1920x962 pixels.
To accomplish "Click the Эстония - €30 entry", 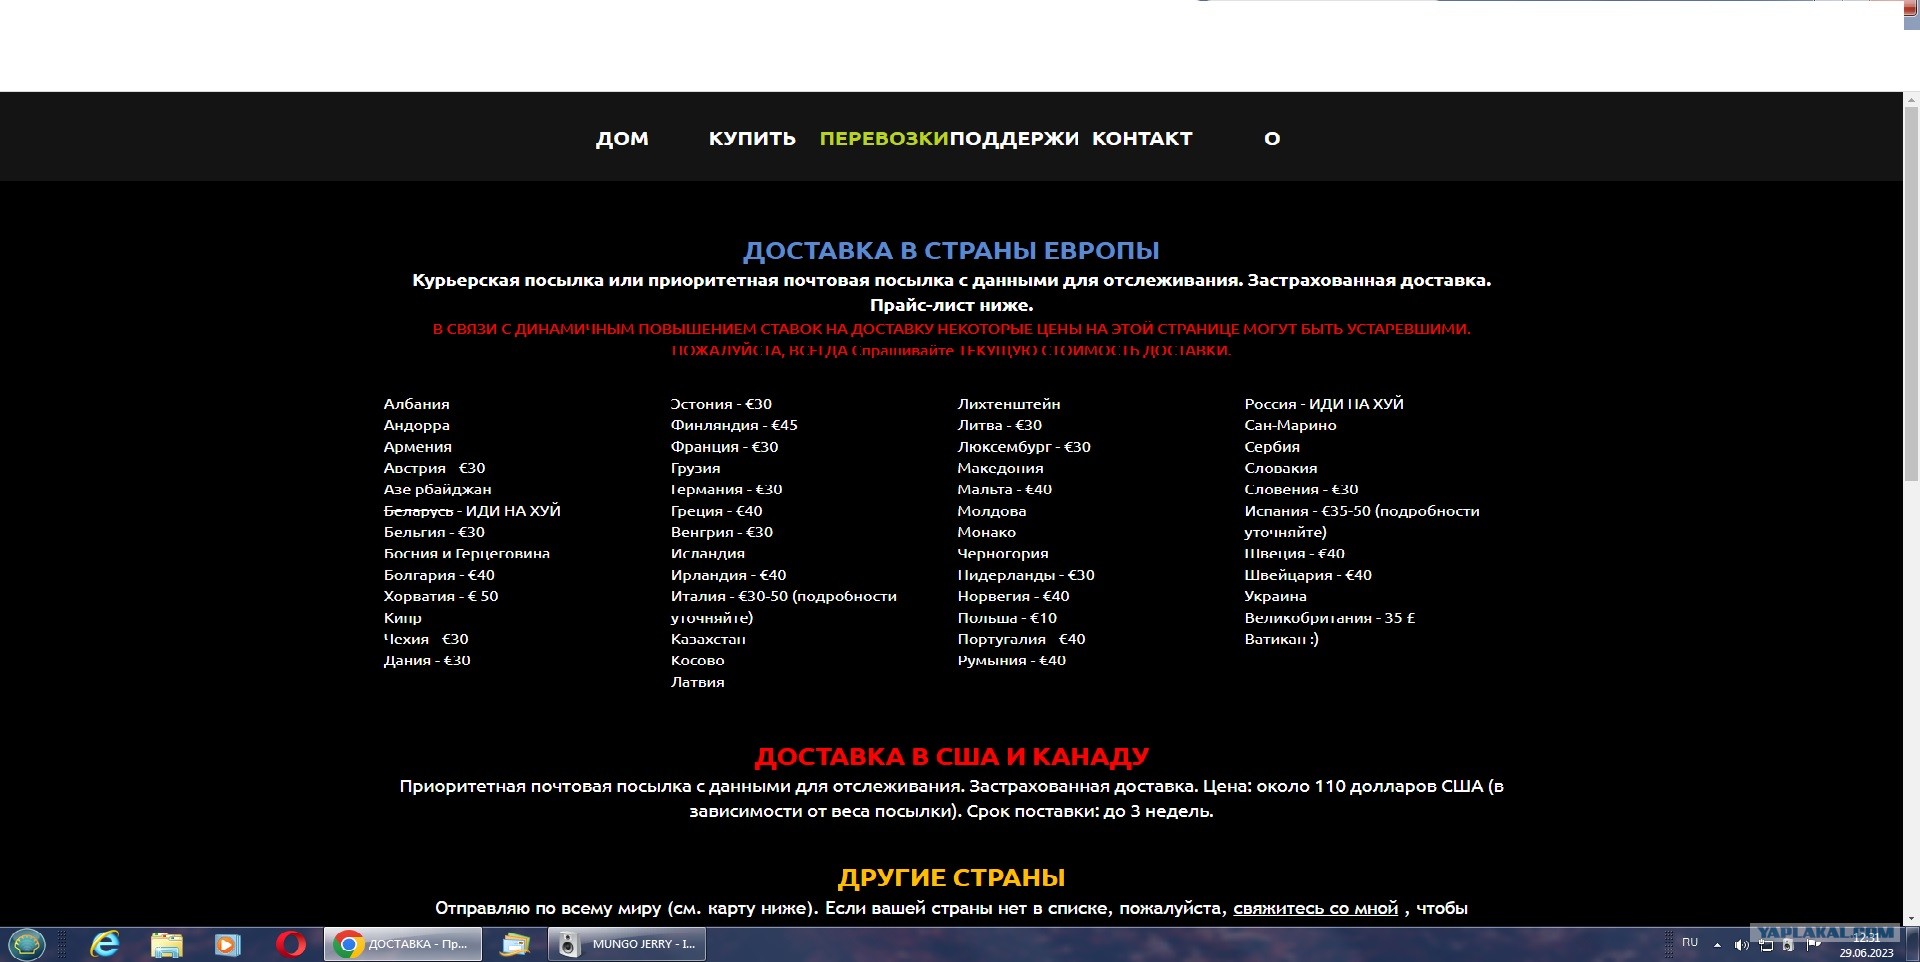I will (x=721, y=404).
